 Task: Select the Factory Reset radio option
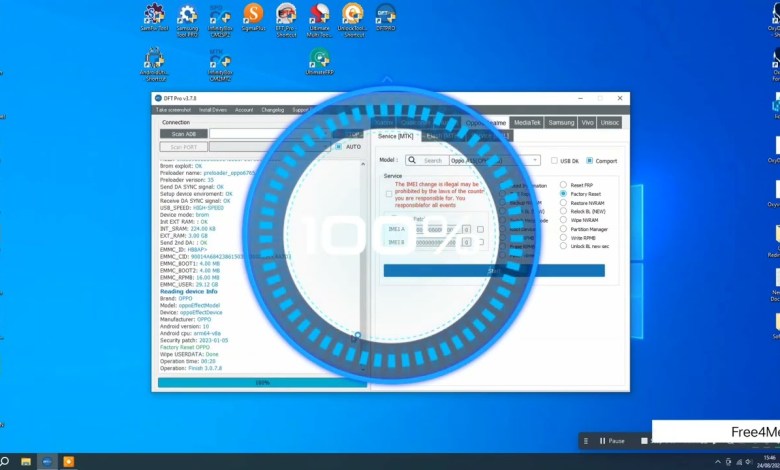tap(564, 195)
